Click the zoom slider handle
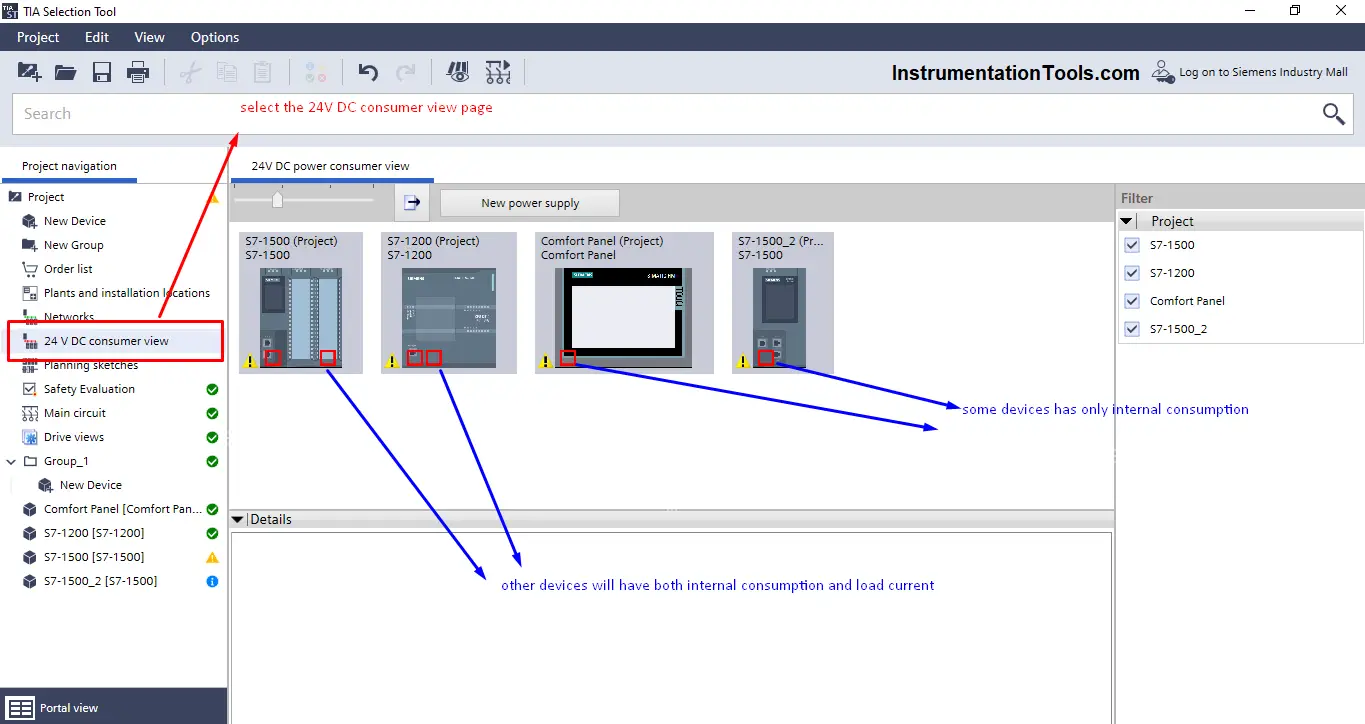 coord(278,200)
